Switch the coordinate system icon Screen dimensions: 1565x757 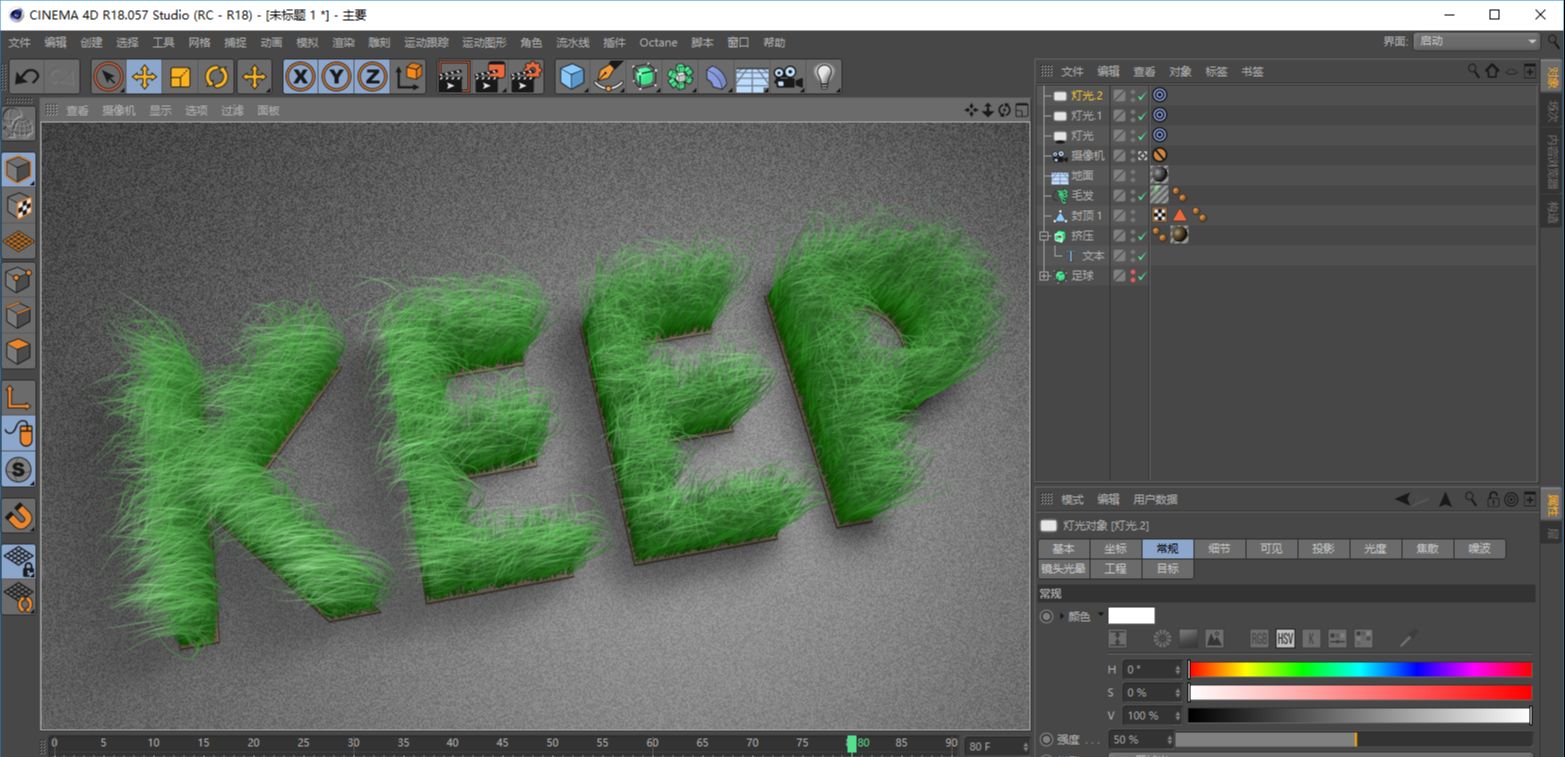(409, 77)
